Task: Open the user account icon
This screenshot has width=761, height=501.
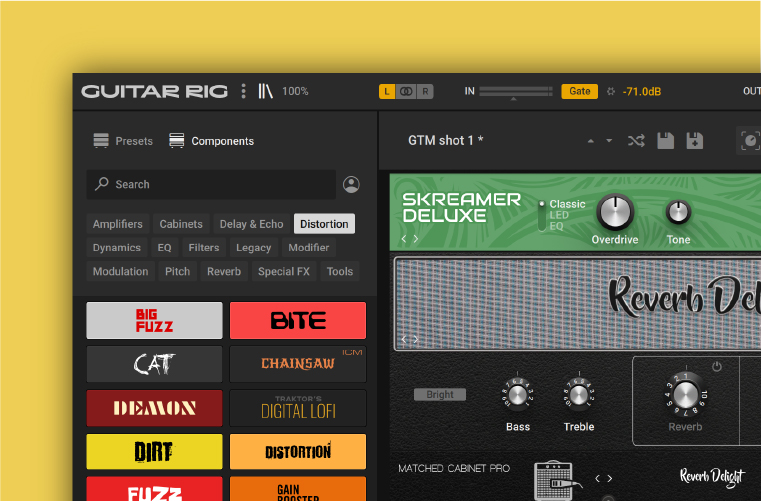Action: tap(351, 184)
